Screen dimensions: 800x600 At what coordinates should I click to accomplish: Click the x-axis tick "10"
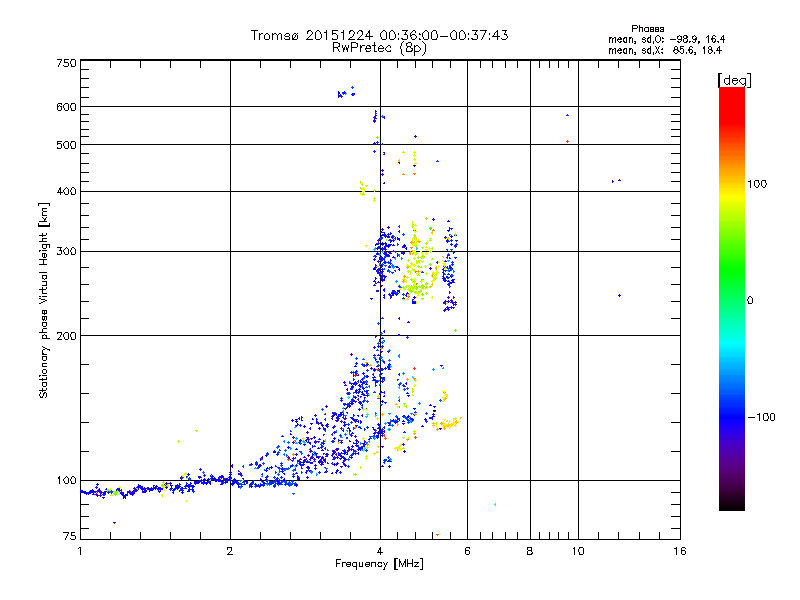[578, 551]
